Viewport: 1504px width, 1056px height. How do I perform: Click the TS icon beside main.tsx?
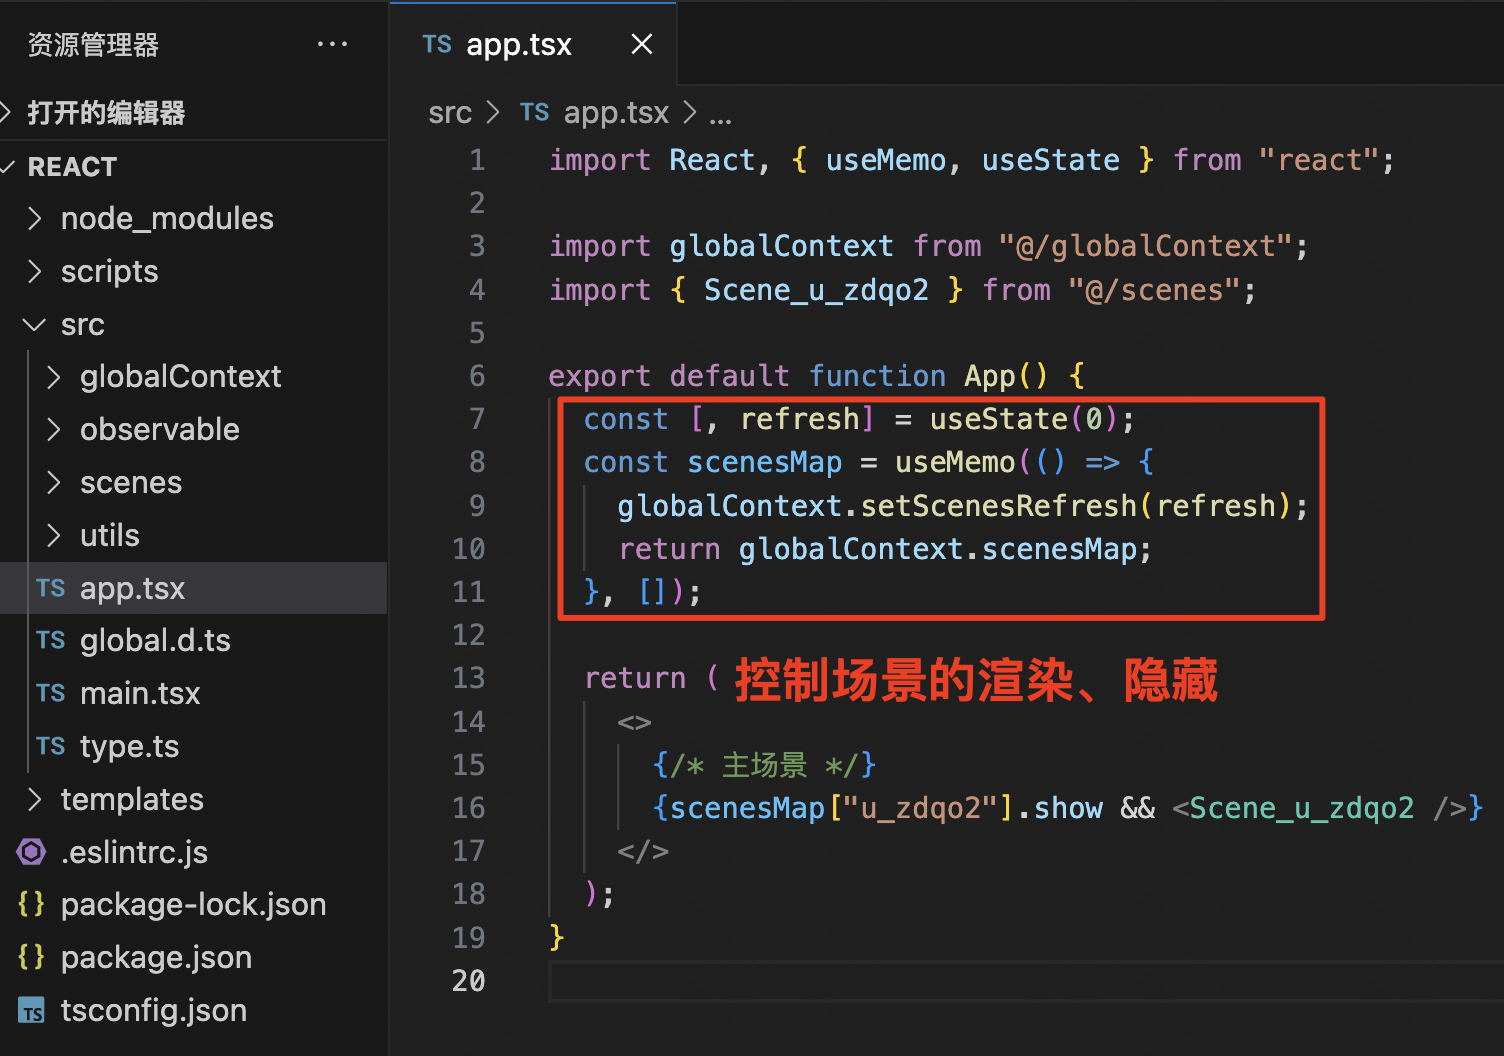pos(51,694)
